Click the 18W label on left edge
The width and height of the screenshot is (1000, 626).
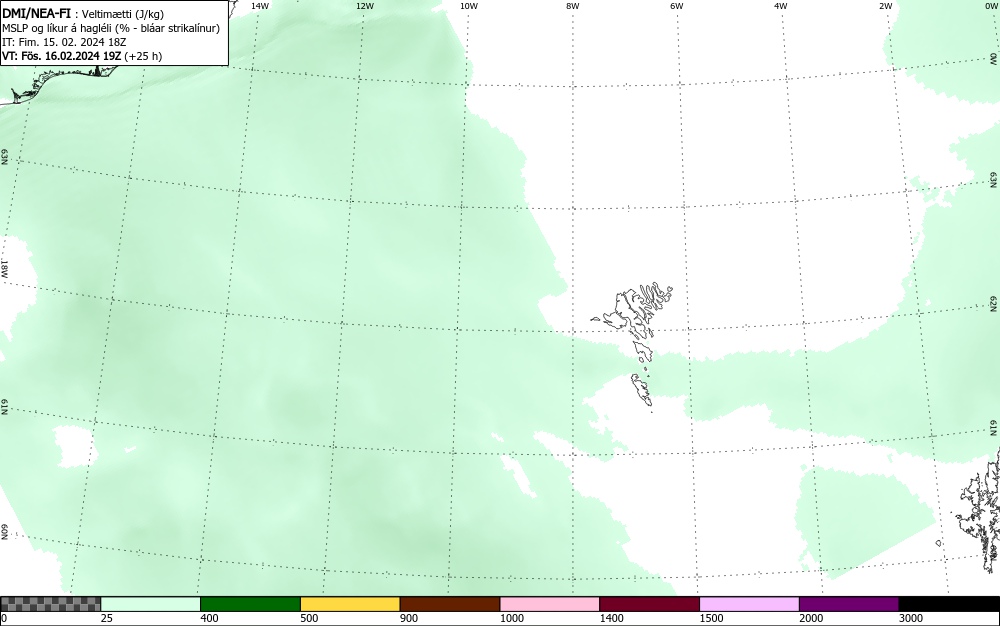pos(4,268)
